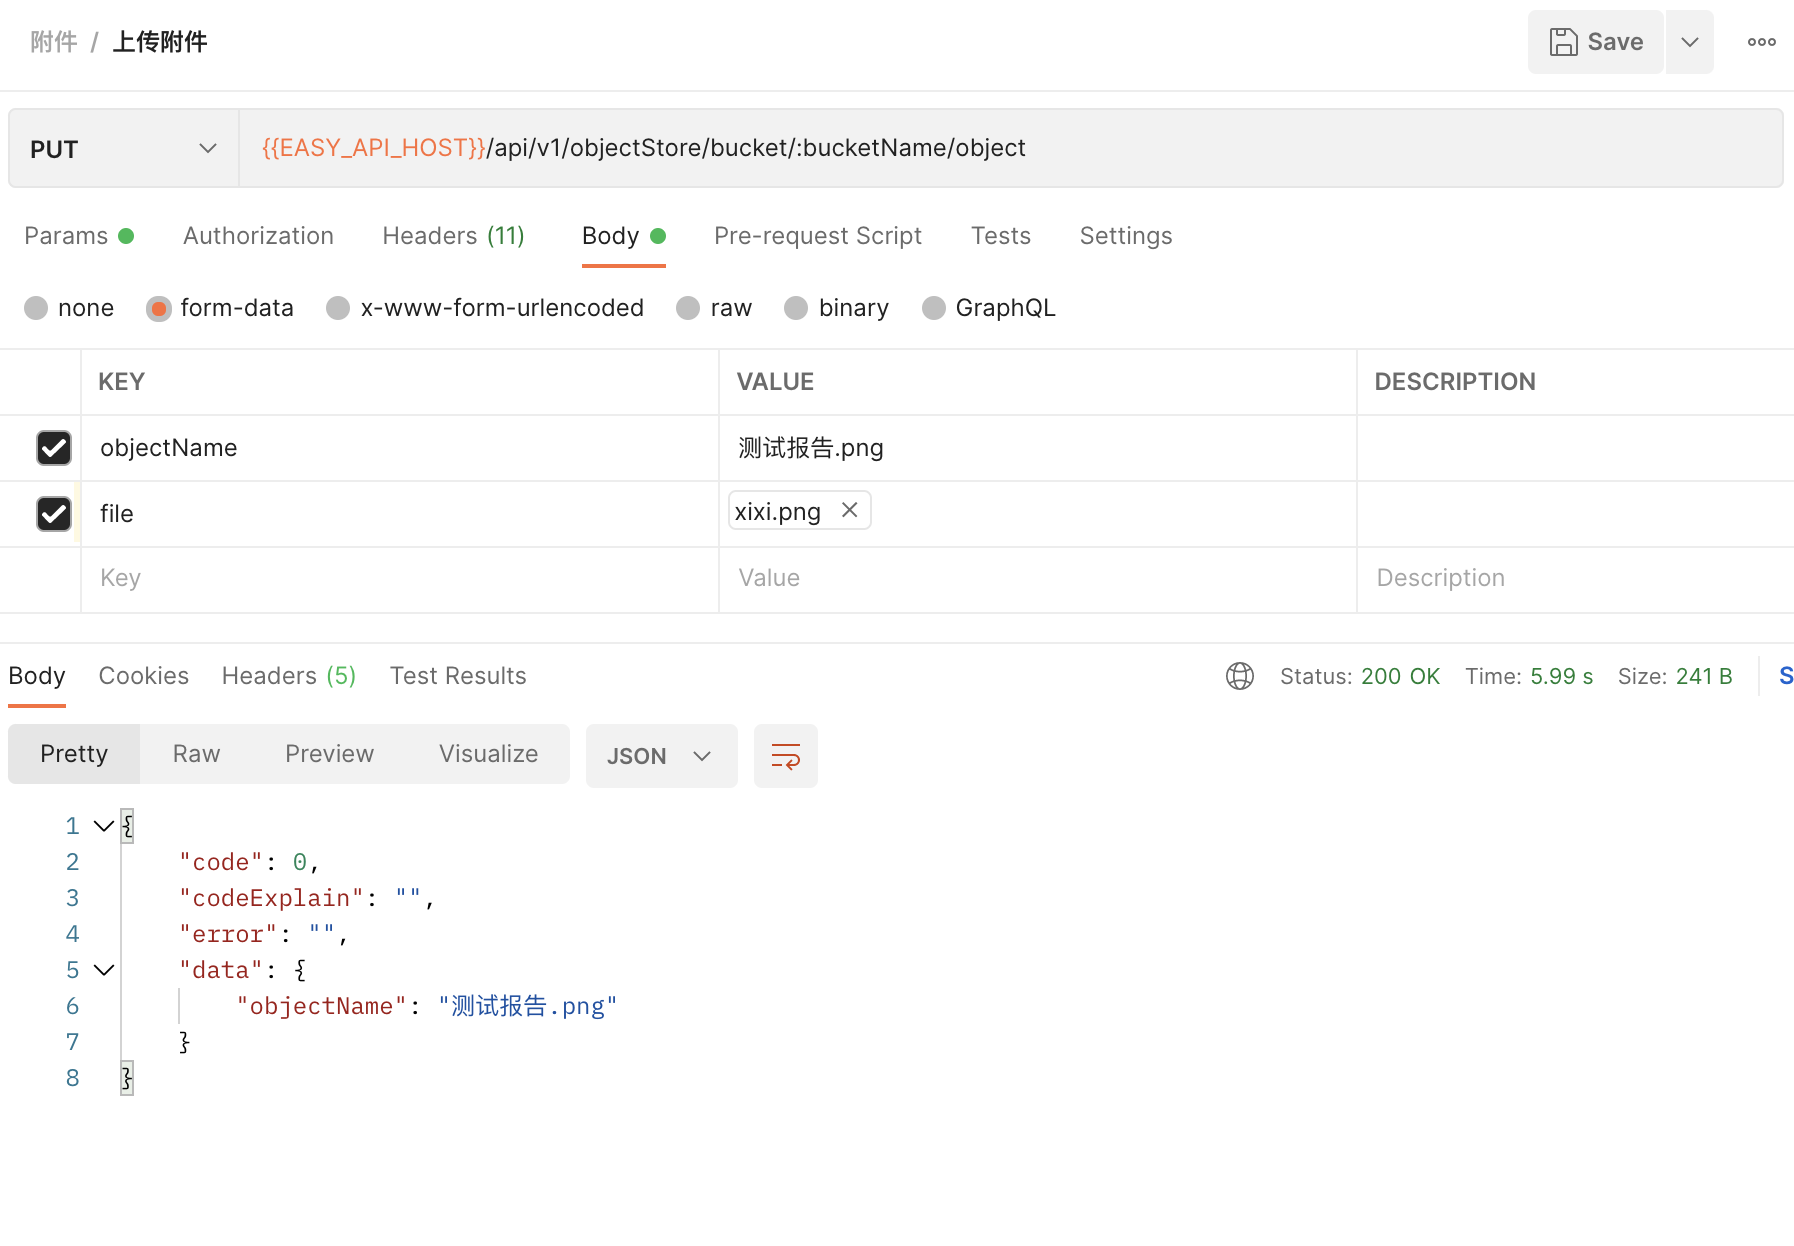Select the request Body tab
This screenshot has height=1246, width=1794.
(623, 236)
